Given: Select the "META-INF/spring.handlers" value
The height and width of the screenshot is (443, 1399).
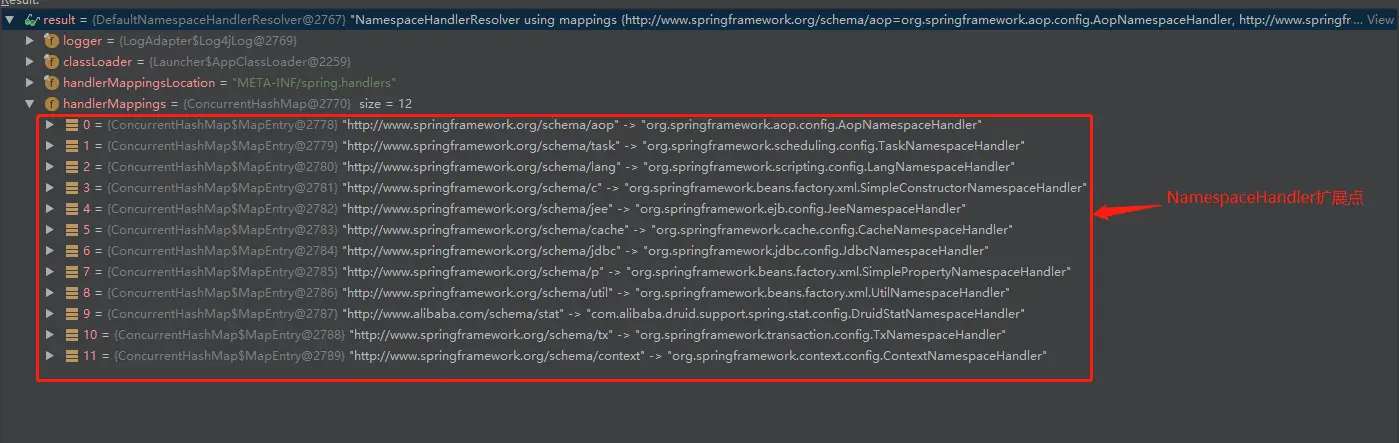Looking at the screenshot, I should click(315, 83).
